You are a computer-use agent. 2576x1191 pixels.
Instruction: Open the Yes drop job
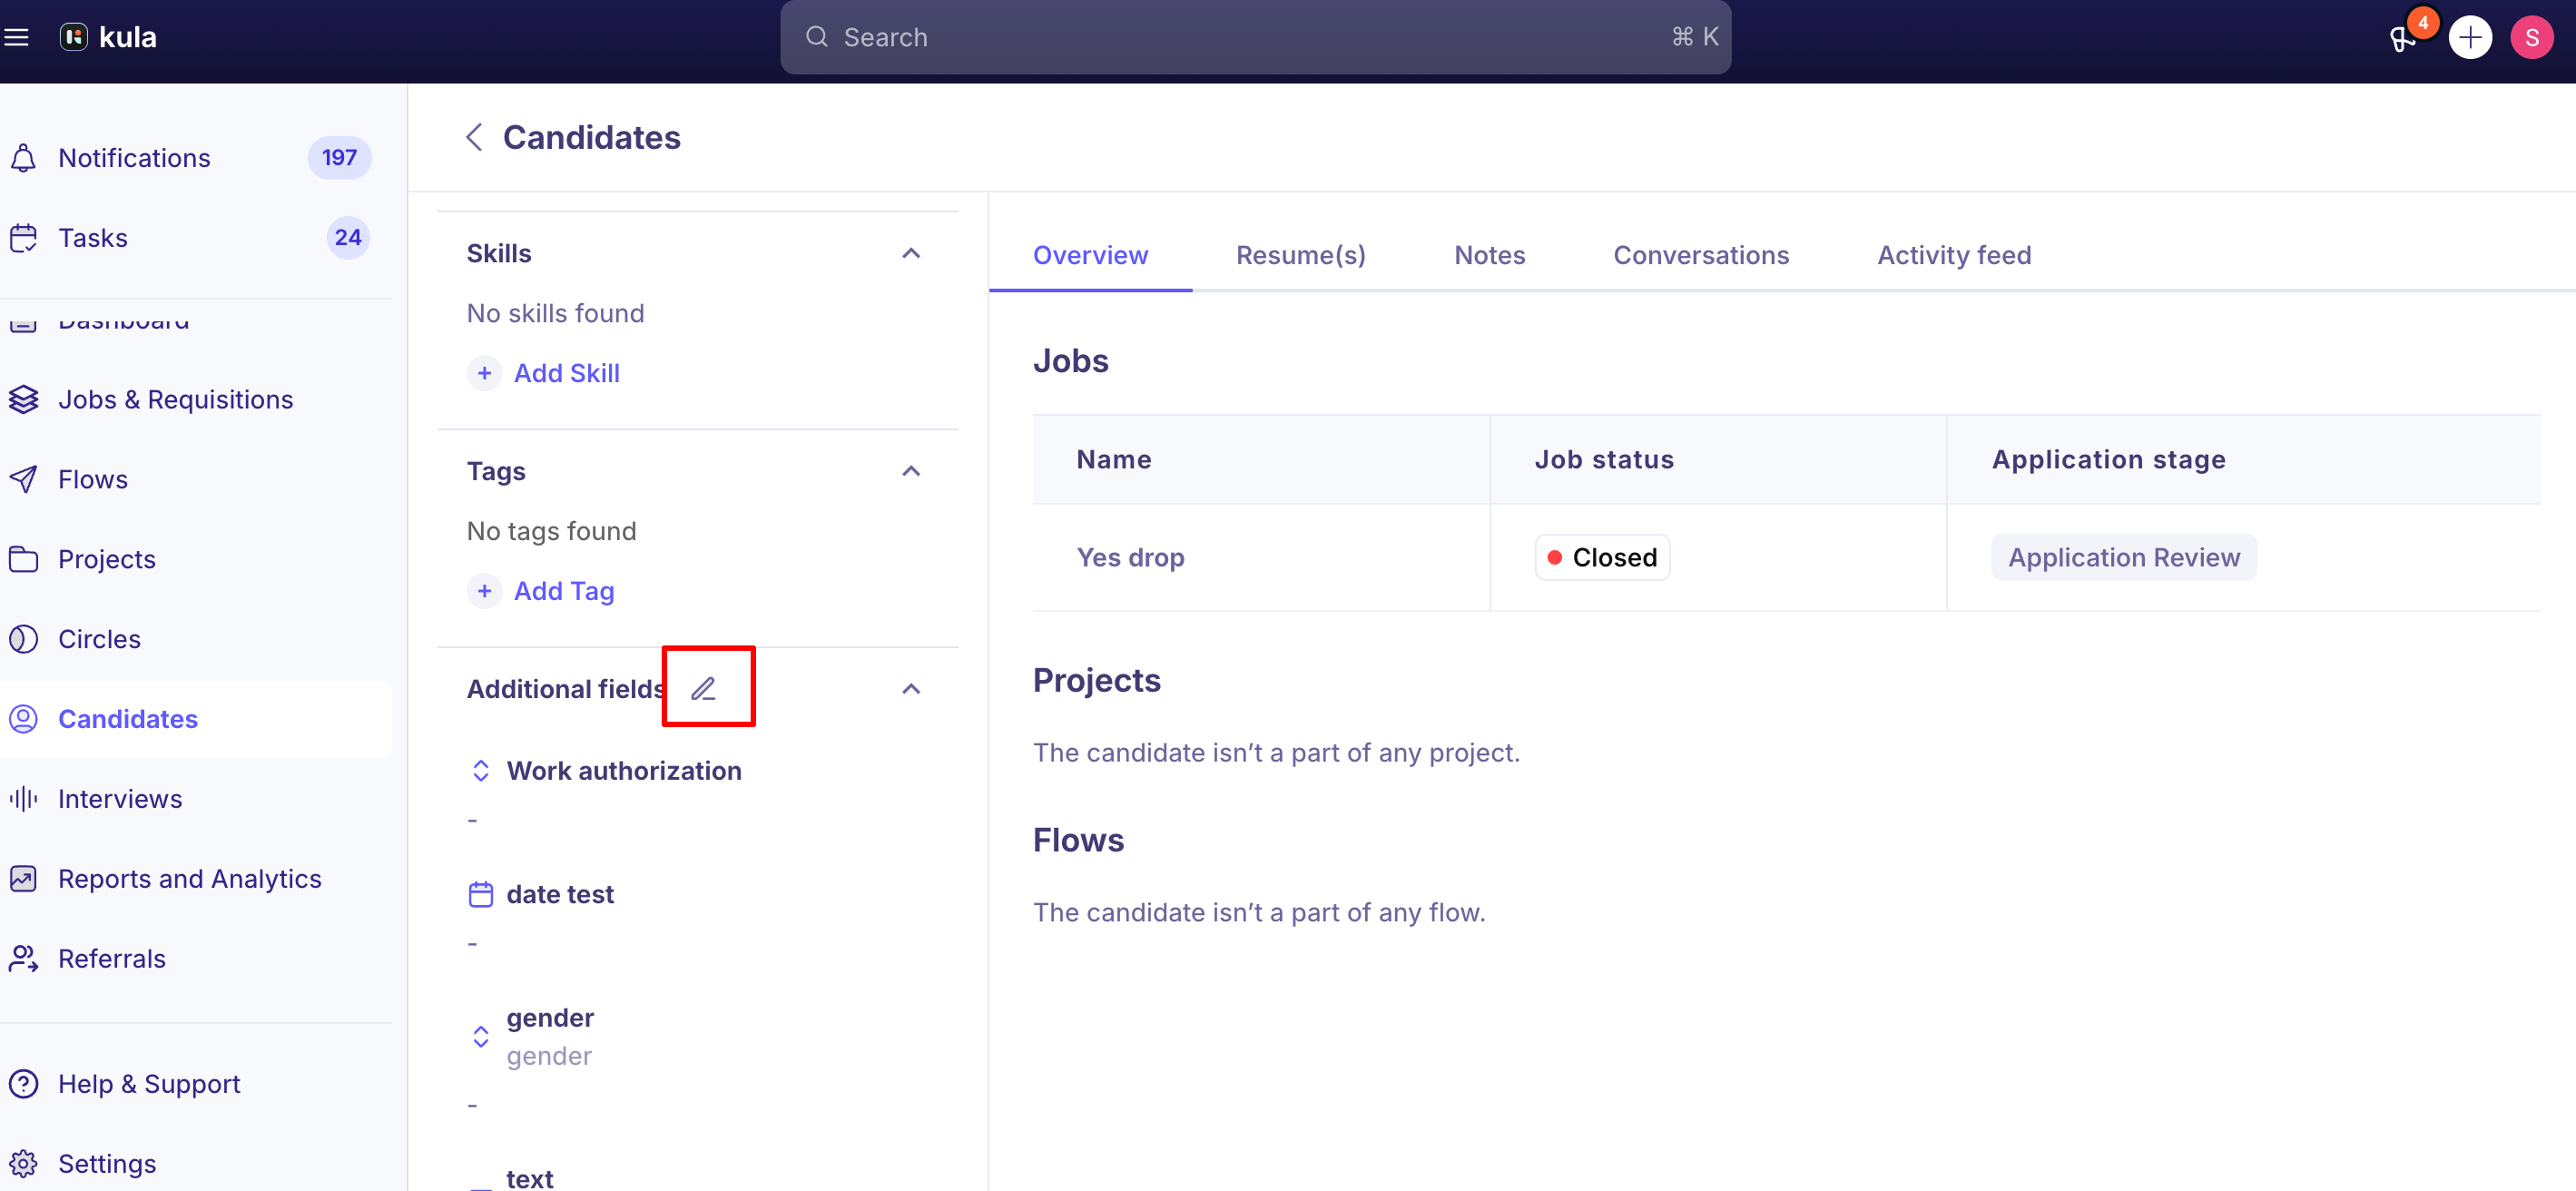point(1130,557)
